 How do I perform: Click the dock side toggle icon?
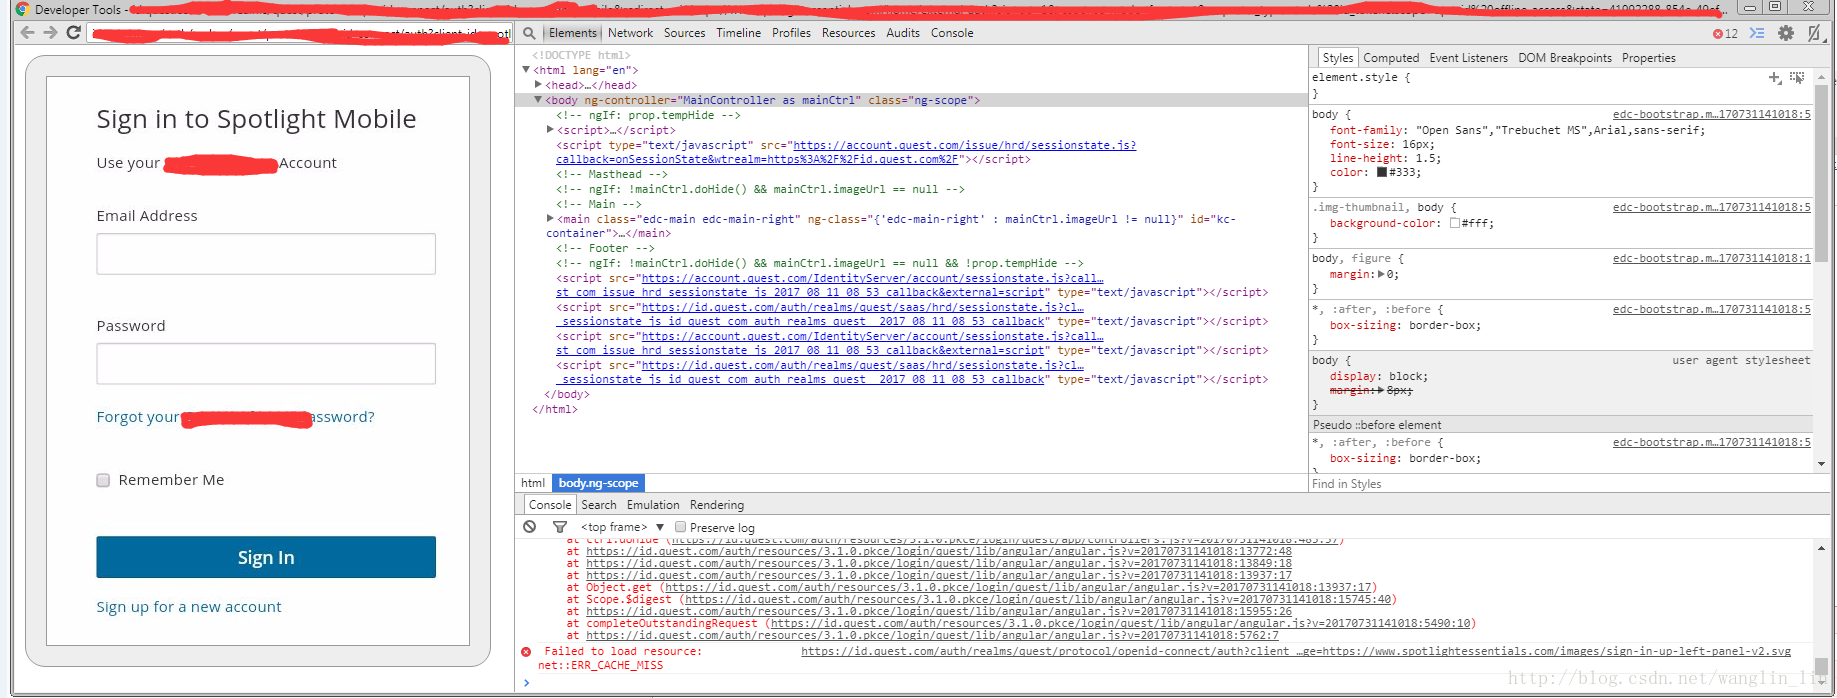pyautogui.click(x=1814, y=33)
